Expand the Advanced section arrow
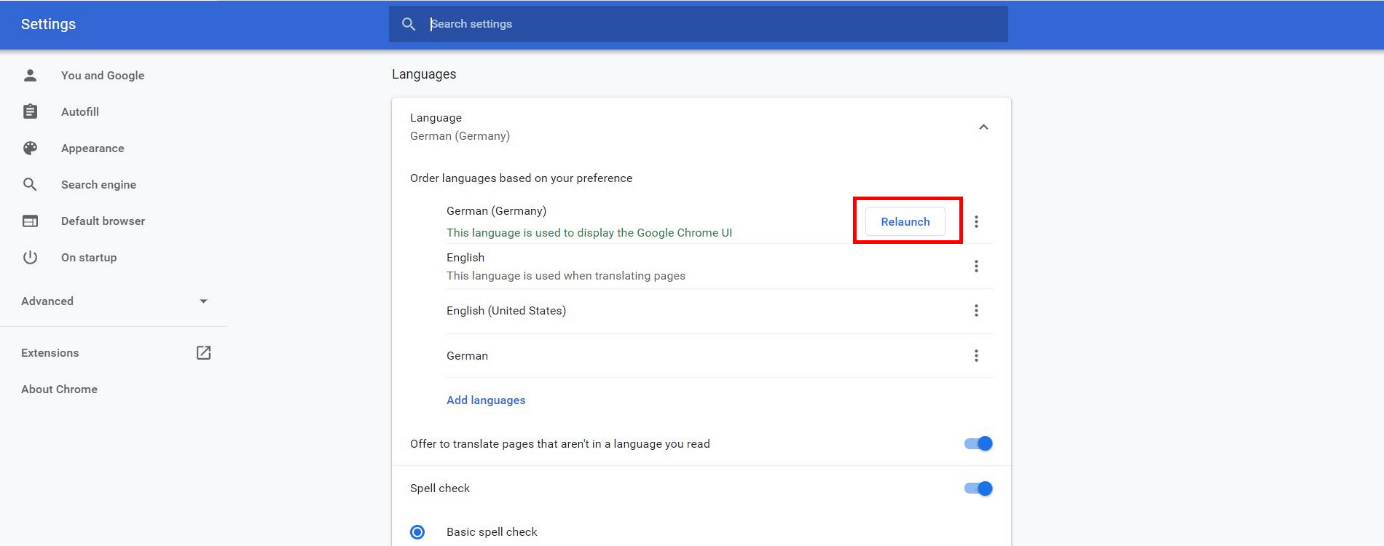This screenshot has height=546, width=1384. pos(203,301)
